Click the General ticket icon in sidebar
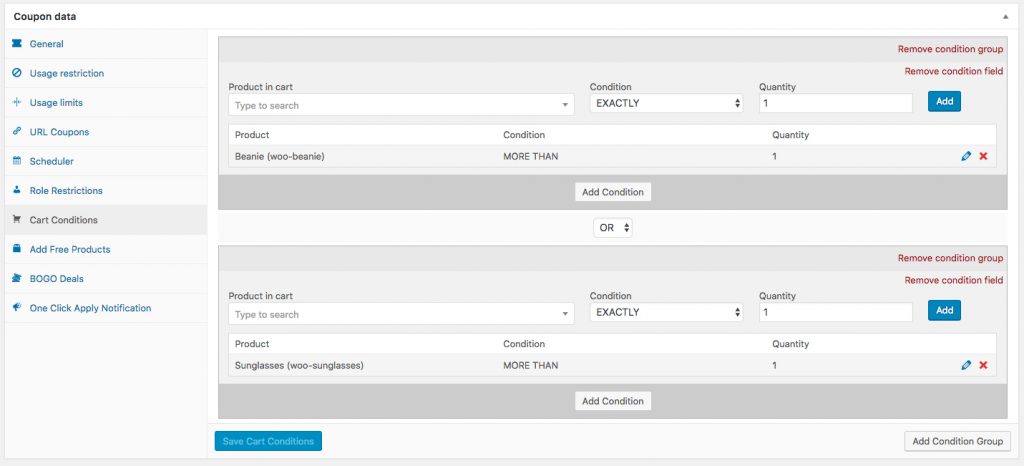The width and height of the screenshot is (1024, 466). 17,44
